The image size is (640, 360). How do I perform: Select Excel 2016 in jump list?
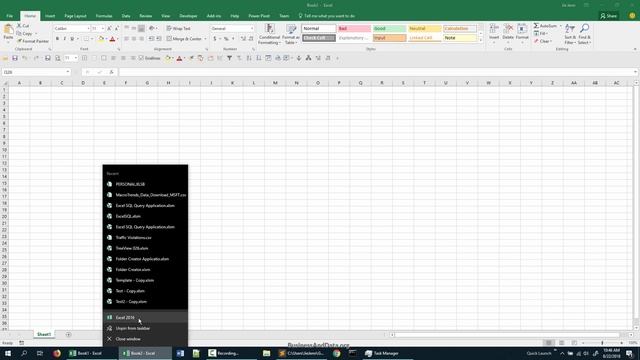pos(145,318)
